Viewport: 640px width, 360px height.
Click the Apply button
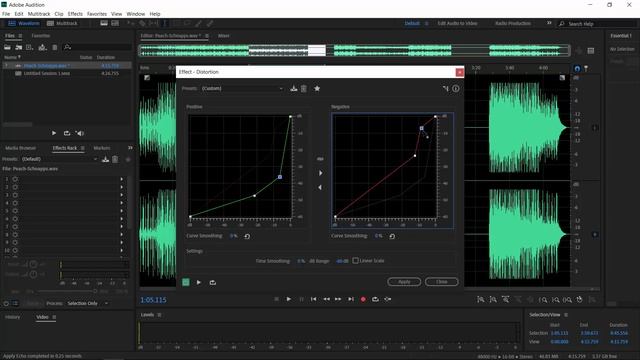(x=404, y=282)
